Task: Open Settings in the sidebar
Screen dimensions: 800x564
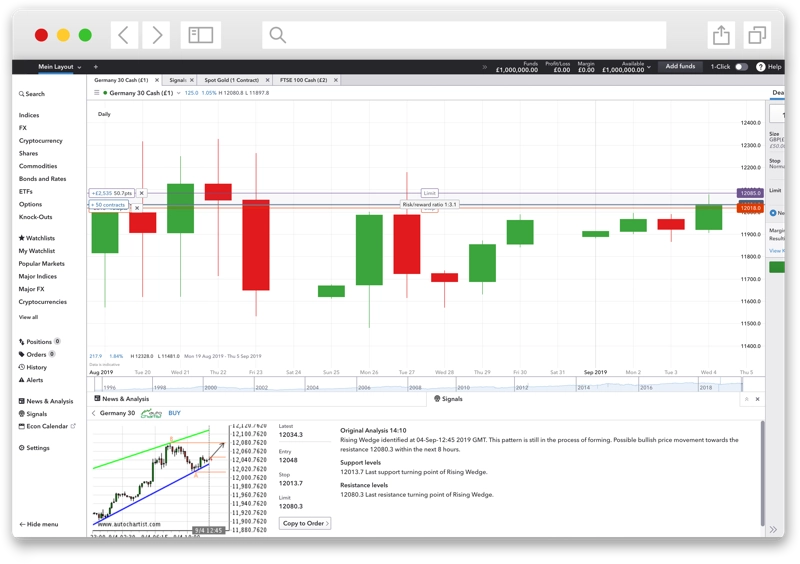Action: point(34,448)
